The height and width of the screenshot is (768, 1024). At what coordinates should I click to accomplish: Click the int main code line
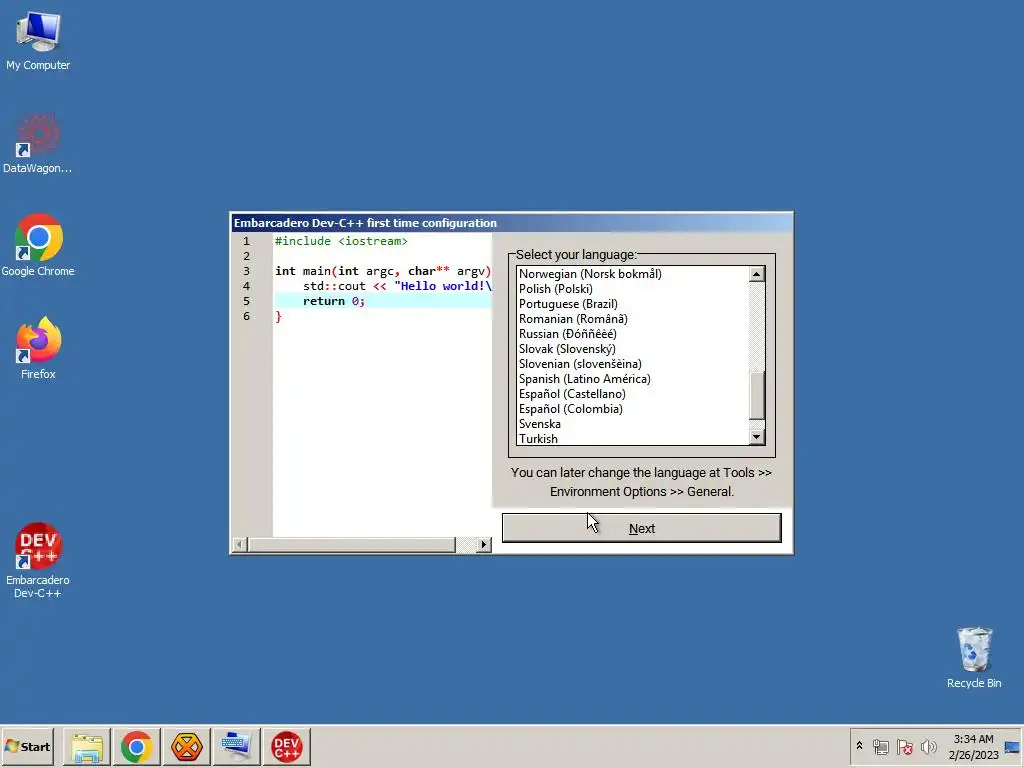383,271
